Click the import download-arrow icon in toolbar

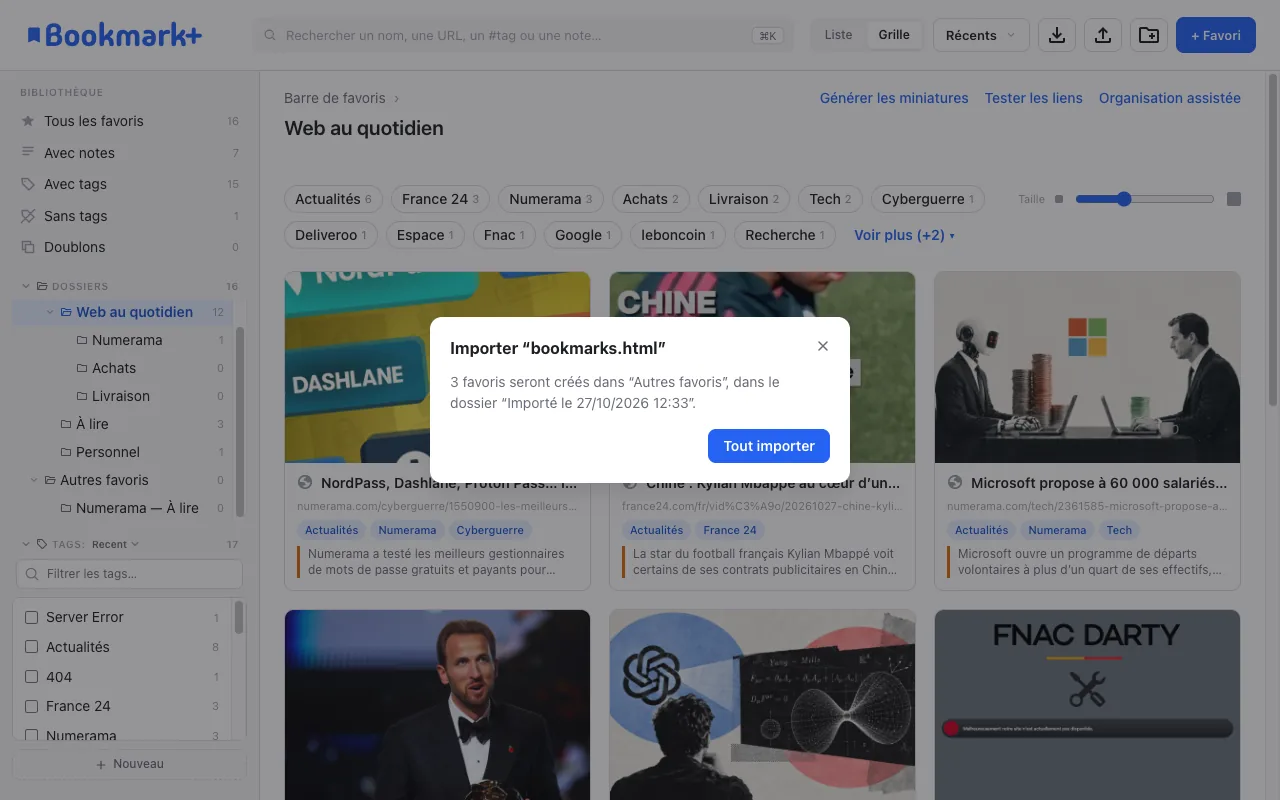[x=1056, y=35]
